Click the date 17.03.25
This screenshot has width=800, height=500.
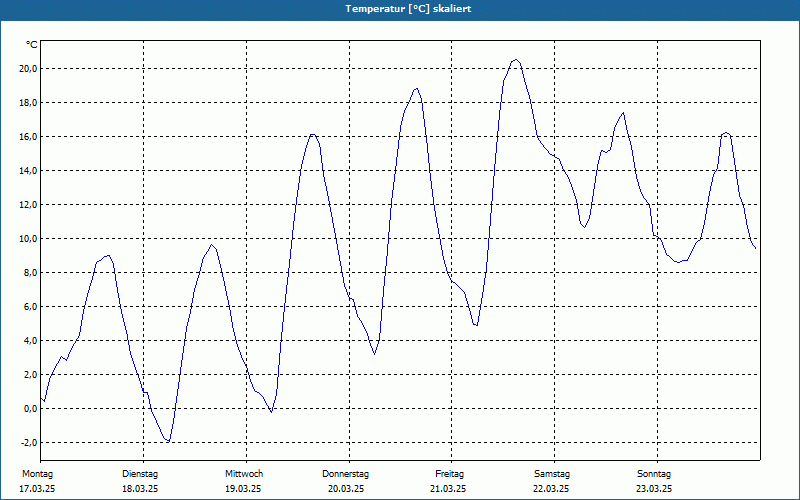37,489
